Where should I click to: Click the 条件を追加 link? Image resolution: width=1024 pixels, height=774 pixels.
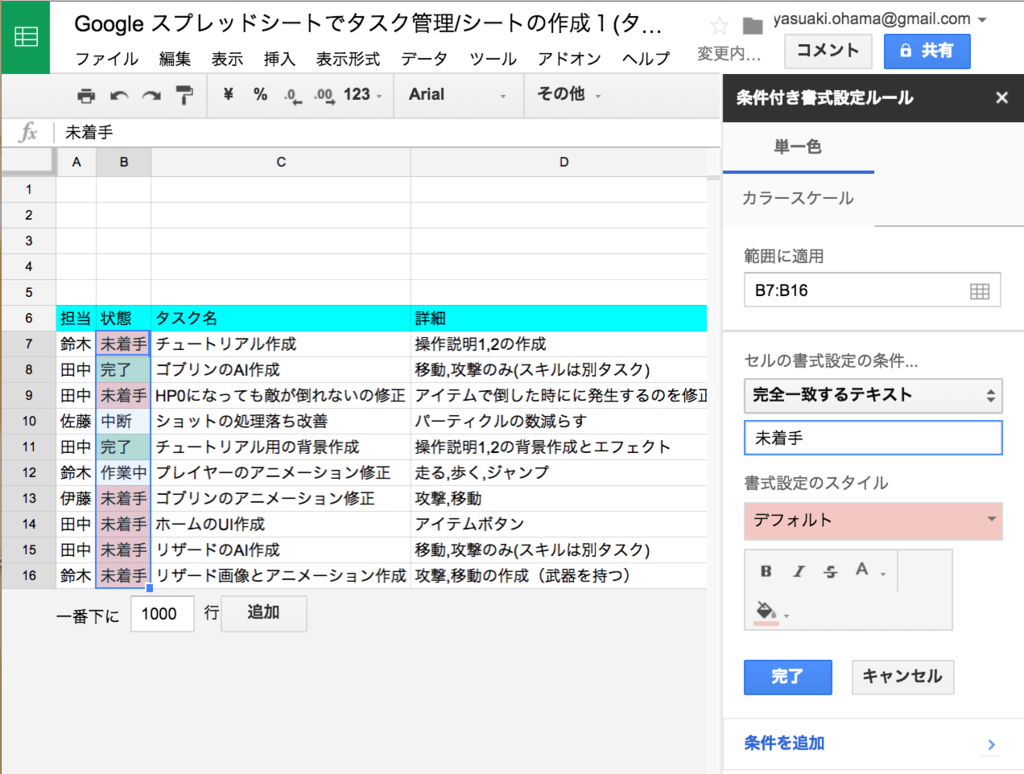[x=784, y=744]
